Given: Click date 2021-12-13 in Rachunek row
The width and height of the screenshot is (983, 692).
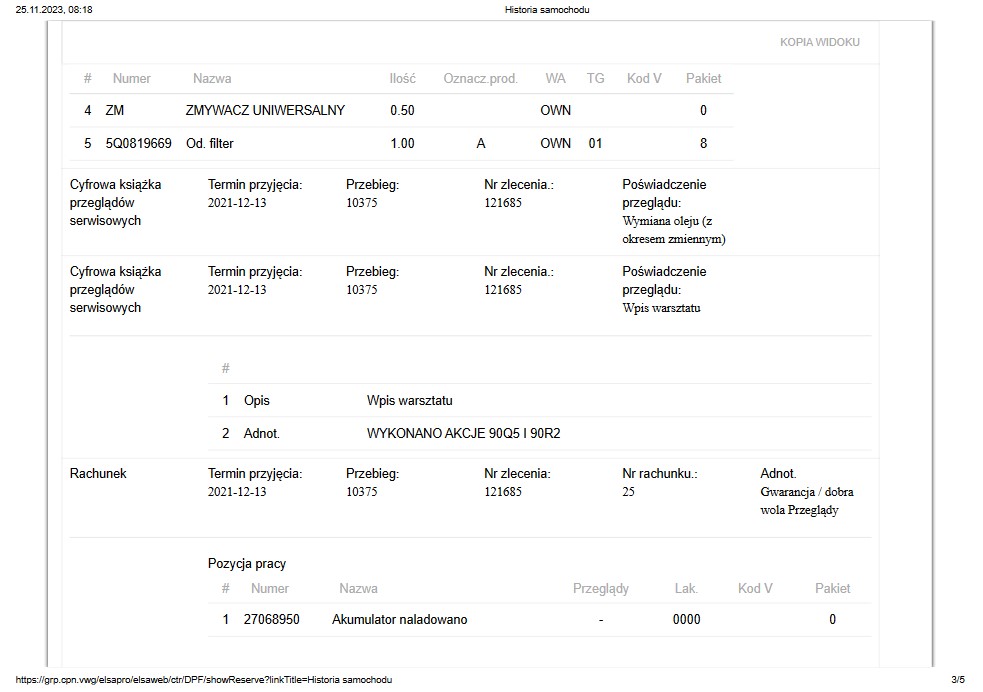Looking at the screenshot, I should point(237,492).
